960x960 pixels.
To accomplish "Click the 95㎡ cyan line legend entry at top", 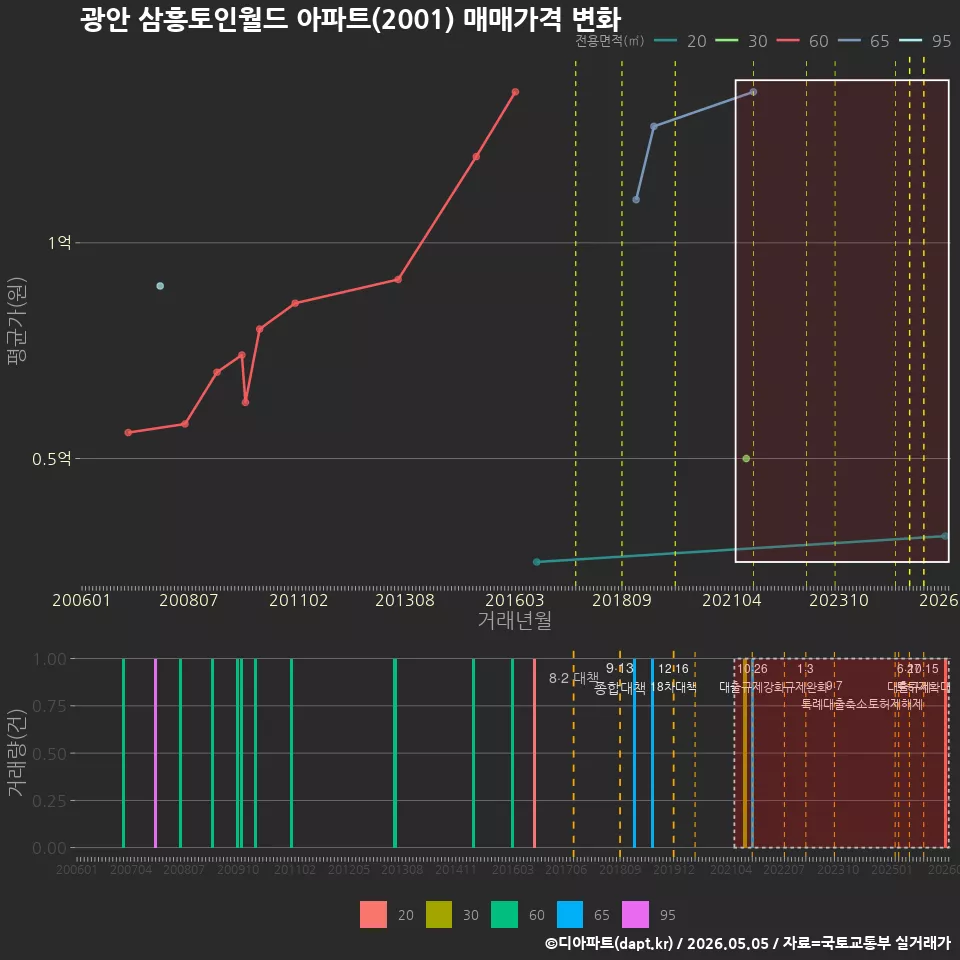I will [924, 41].
